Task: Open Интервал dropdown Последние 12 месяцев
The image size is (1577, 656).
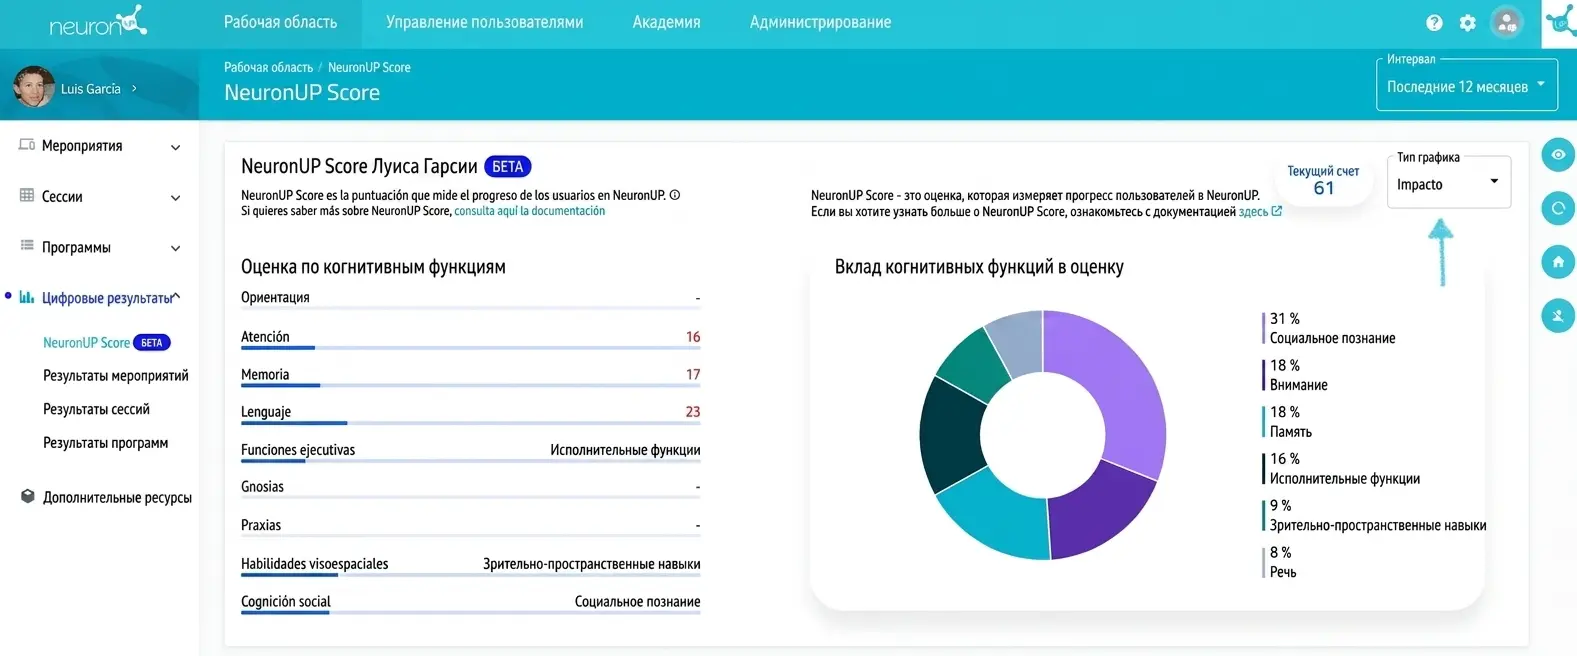Action: (x=1466, y=86)
